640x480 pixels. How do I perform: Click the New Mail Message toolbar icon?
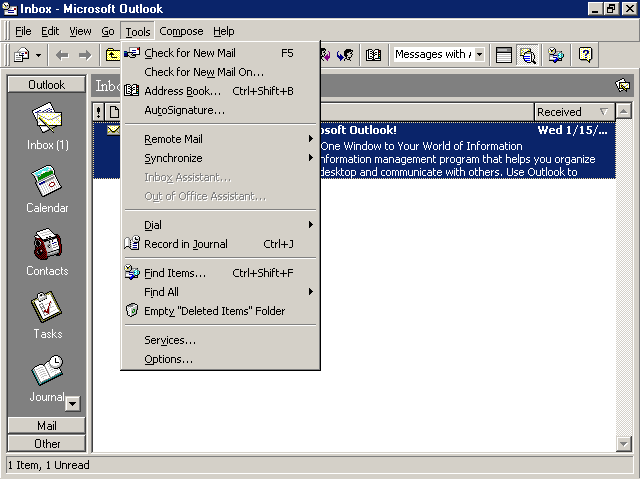(x=22, y=55)
